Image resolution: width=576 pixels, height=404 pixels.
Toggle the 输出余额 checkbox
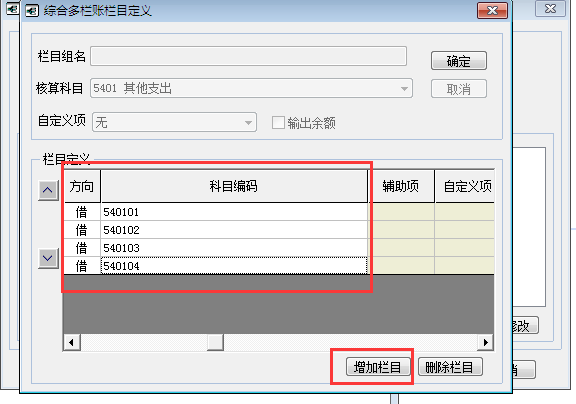[278, 122]
